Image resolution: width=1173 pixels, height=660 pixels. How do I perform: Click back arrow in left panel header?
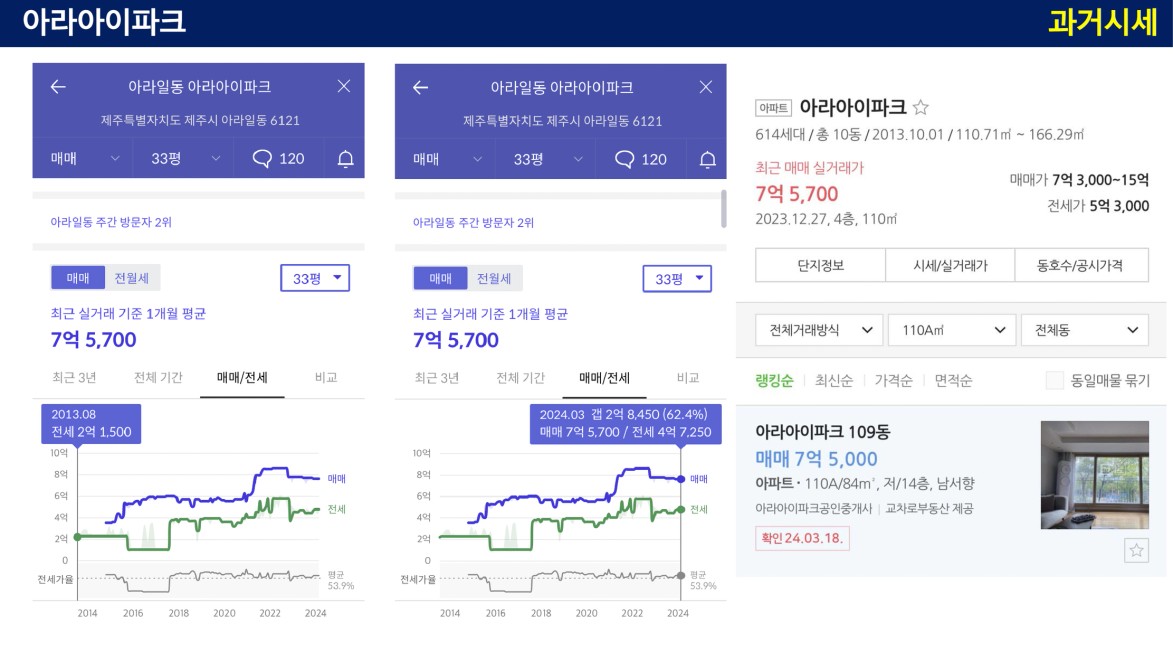[58, 87]
